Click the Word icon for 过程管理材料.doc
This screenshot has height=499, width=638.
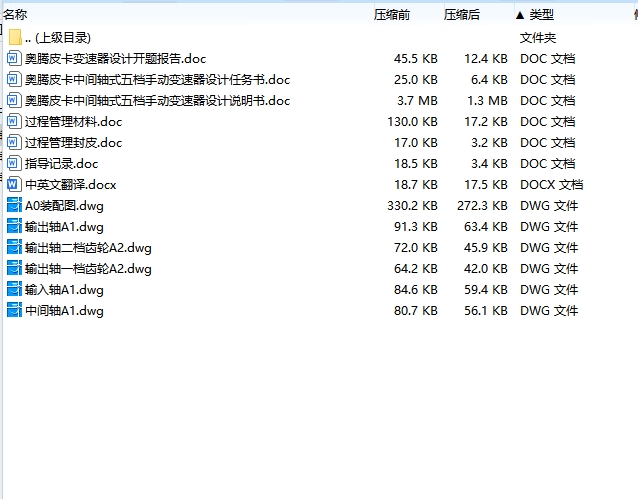pyautogui.click(x=13, y=121)
